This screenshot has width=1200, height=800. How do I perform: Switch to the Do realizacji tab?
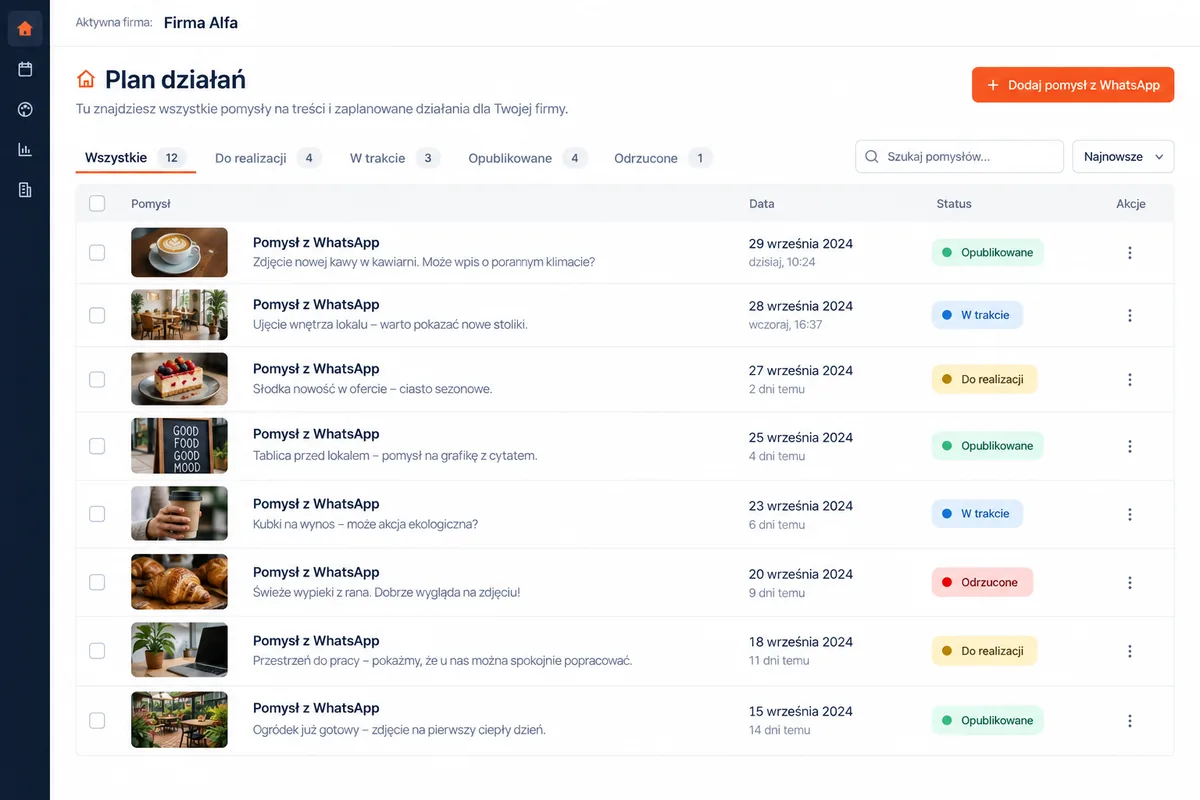click(268, 158)
